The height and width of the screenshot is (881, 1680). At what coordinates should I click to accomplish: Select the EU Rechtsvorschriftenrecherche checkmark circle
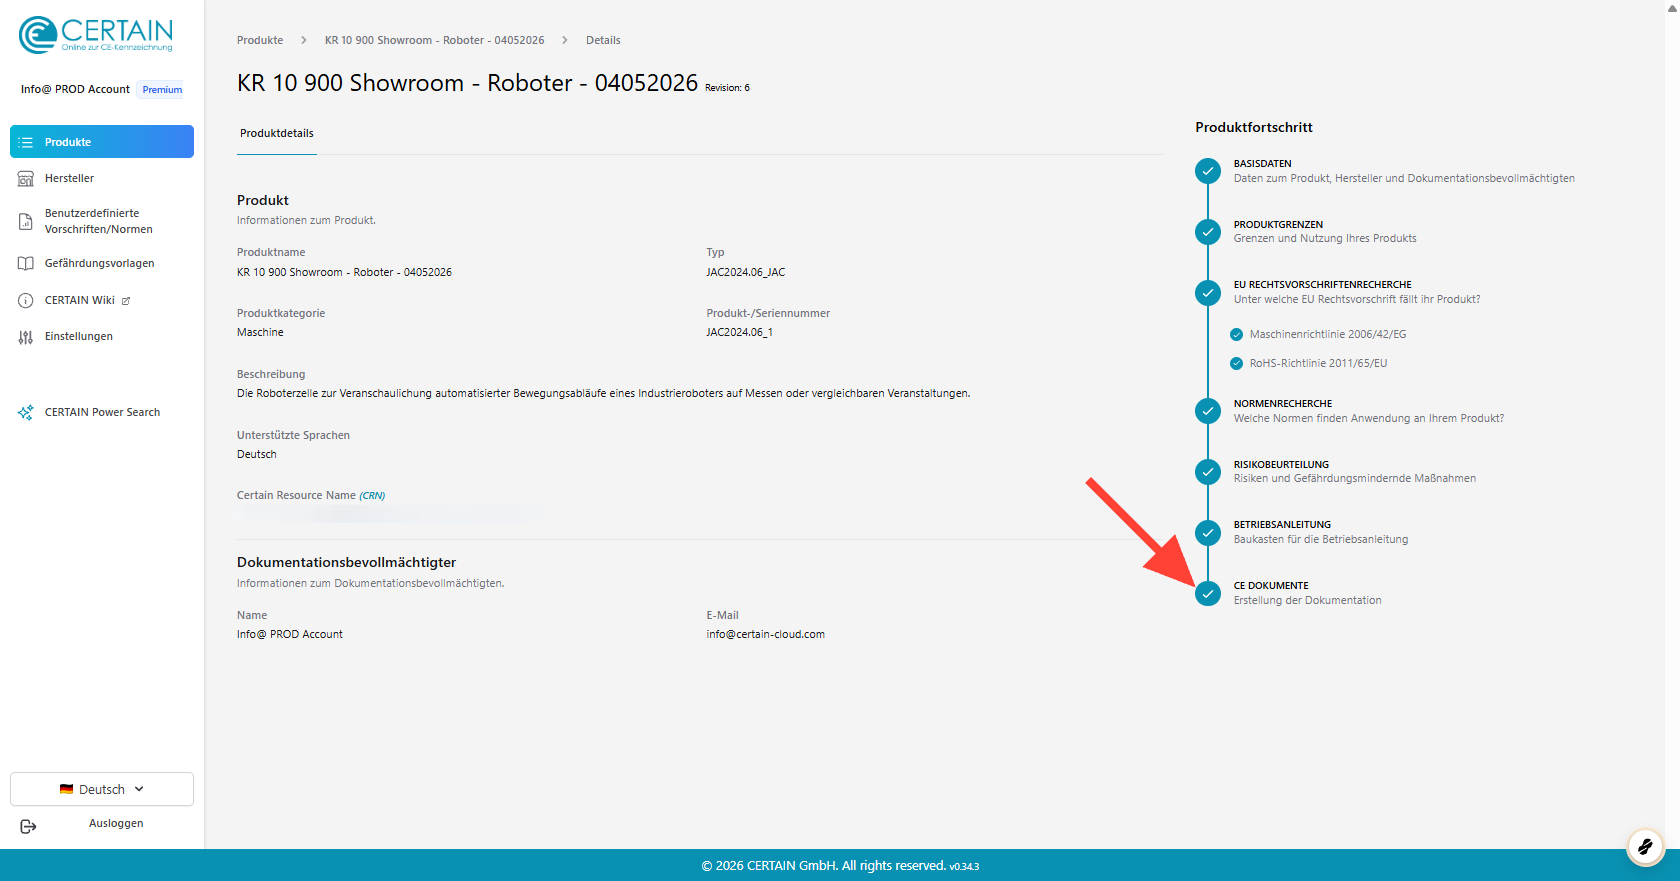(1208, 293)
